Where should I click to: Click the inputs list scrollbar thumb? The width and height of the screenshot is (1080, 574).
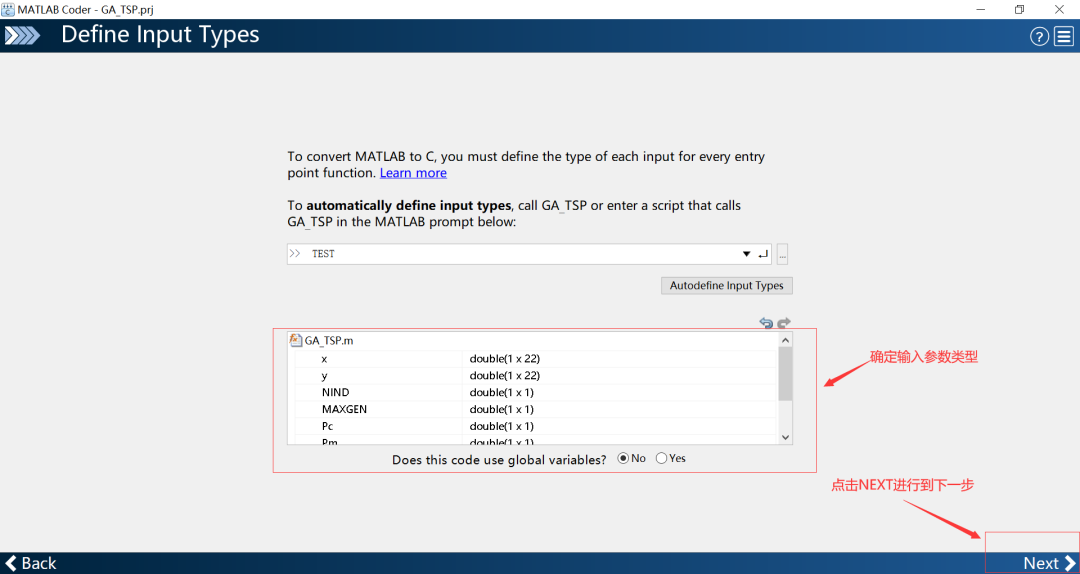786,374
